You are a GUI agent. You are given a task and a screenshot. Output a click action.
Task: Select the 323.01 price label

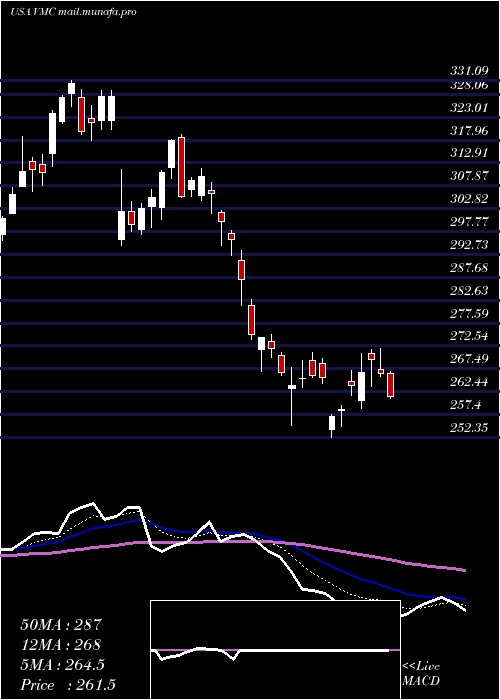coord(468,108)
